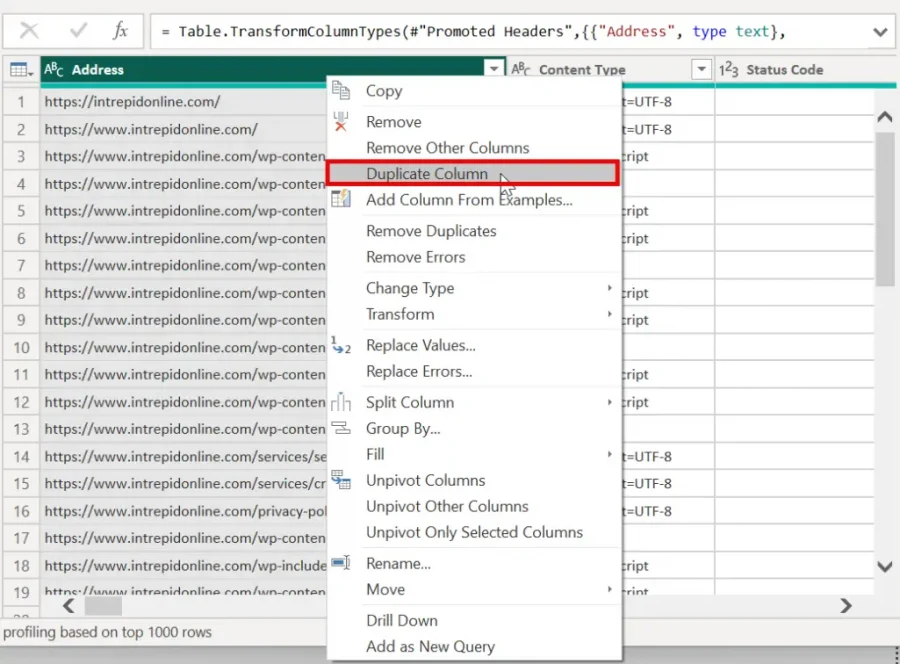Click cell https://intrepidonline.com/ in row 1
900x664 pixels.
click(x=184, y=102)
